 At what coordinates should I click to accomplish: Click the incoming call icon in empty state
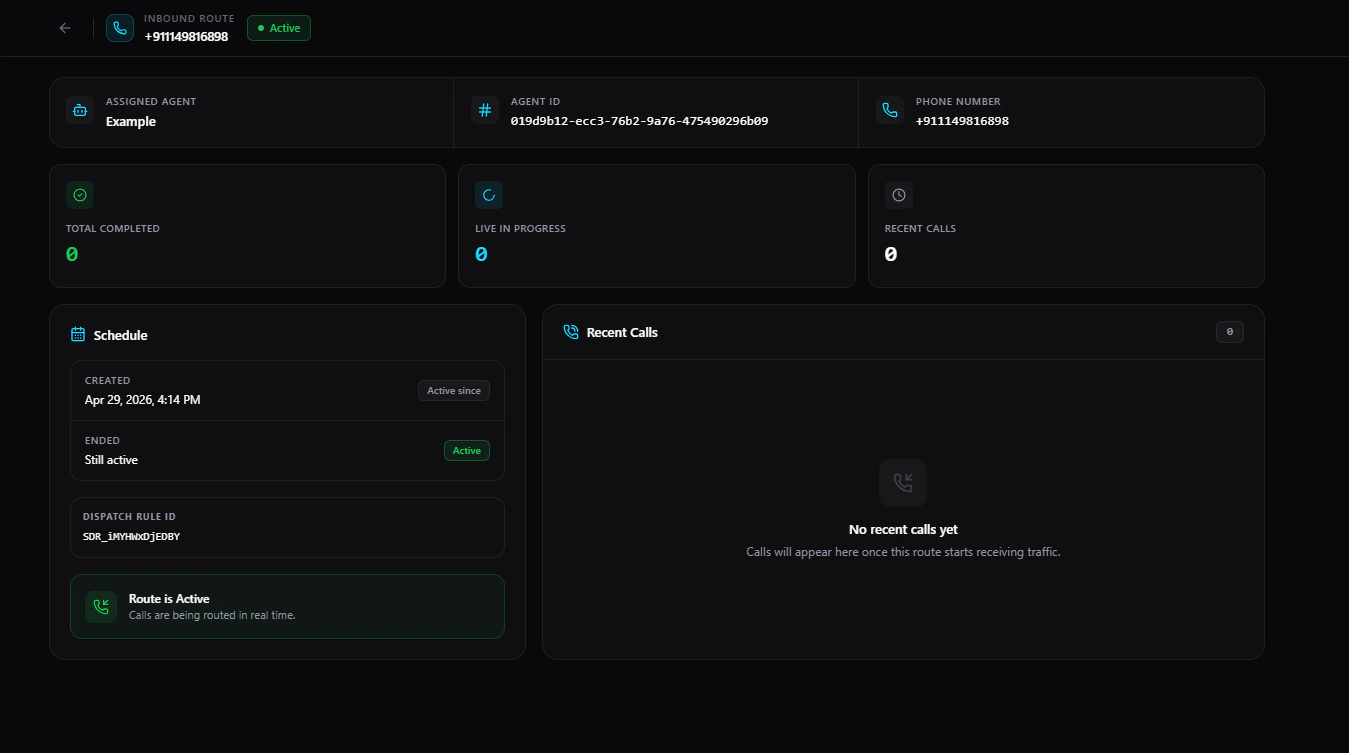(903, 483)
